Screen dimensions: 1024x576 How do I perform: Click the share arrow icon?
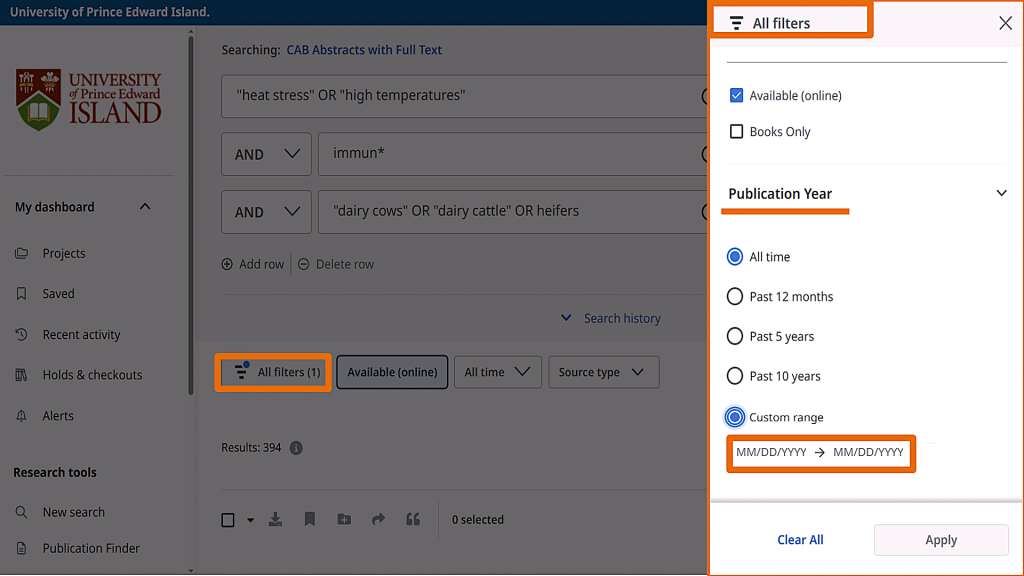pyautogui.click(x=378, y=520)
